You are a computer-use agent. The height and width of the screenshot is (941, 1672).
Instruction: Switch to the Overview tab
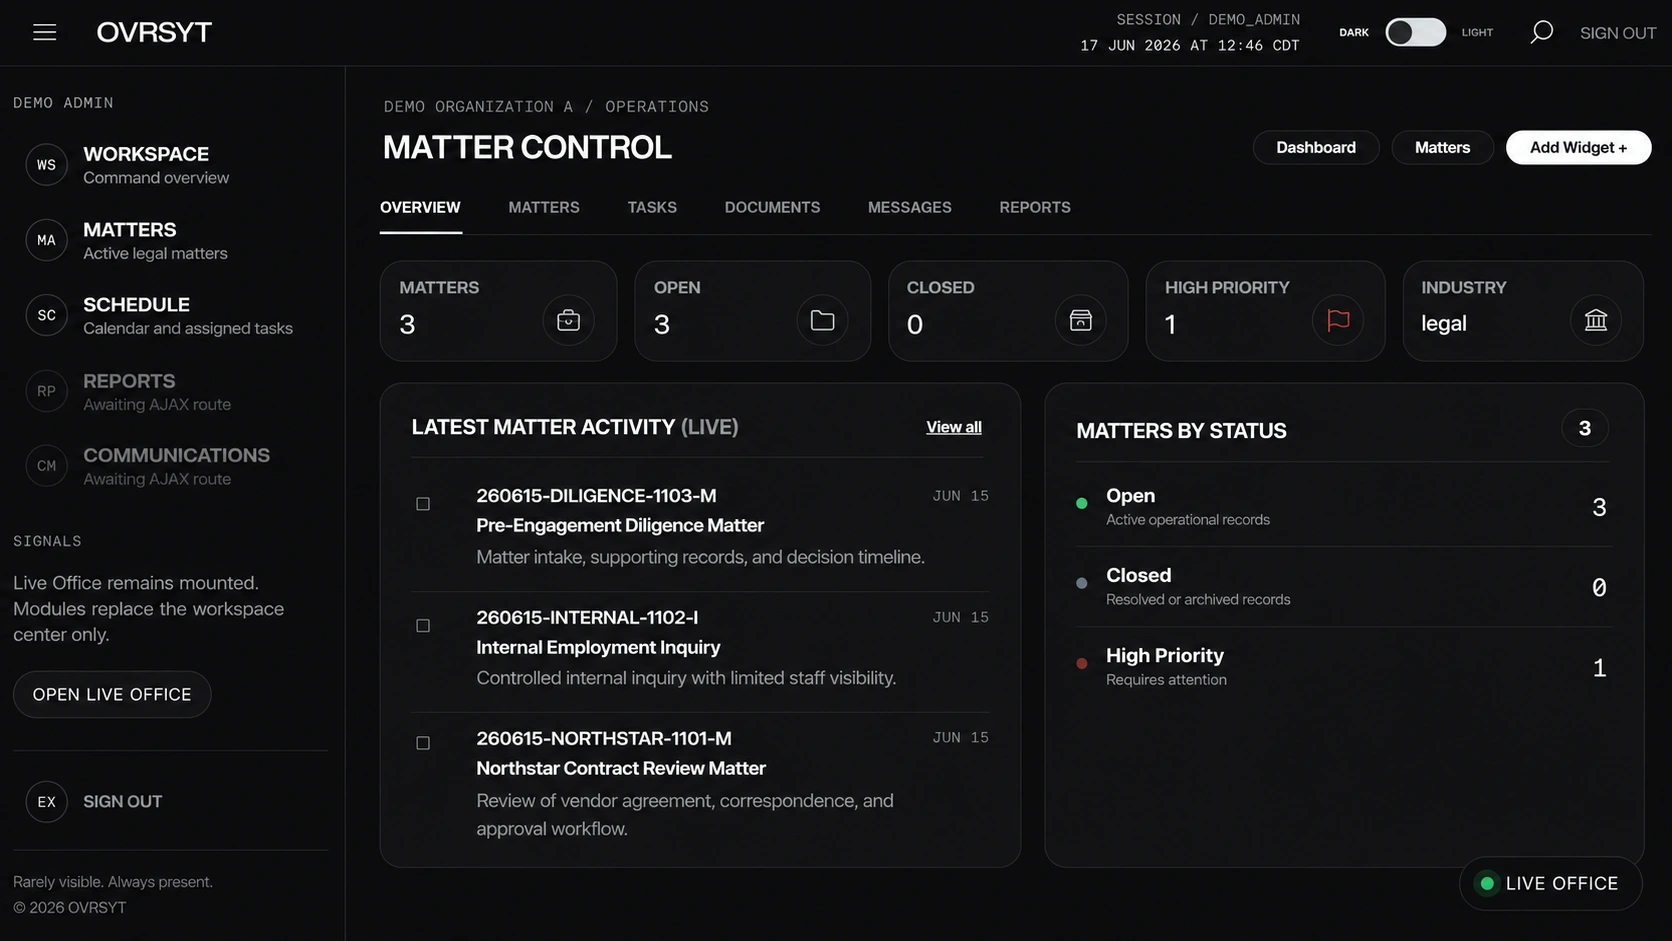pyautogui.click(x=420, y=208)
